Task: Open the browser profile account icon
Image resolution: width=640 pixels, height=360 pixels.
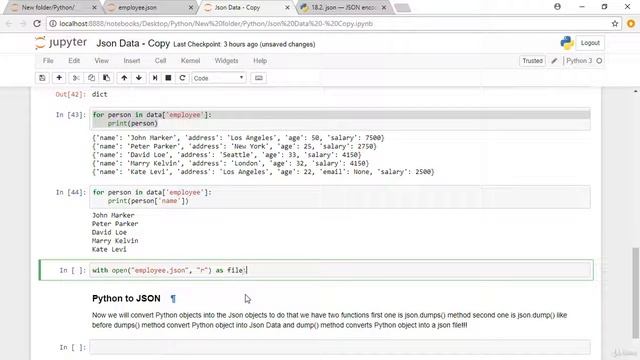Action: pyautogui.click(x=557, y=7)
